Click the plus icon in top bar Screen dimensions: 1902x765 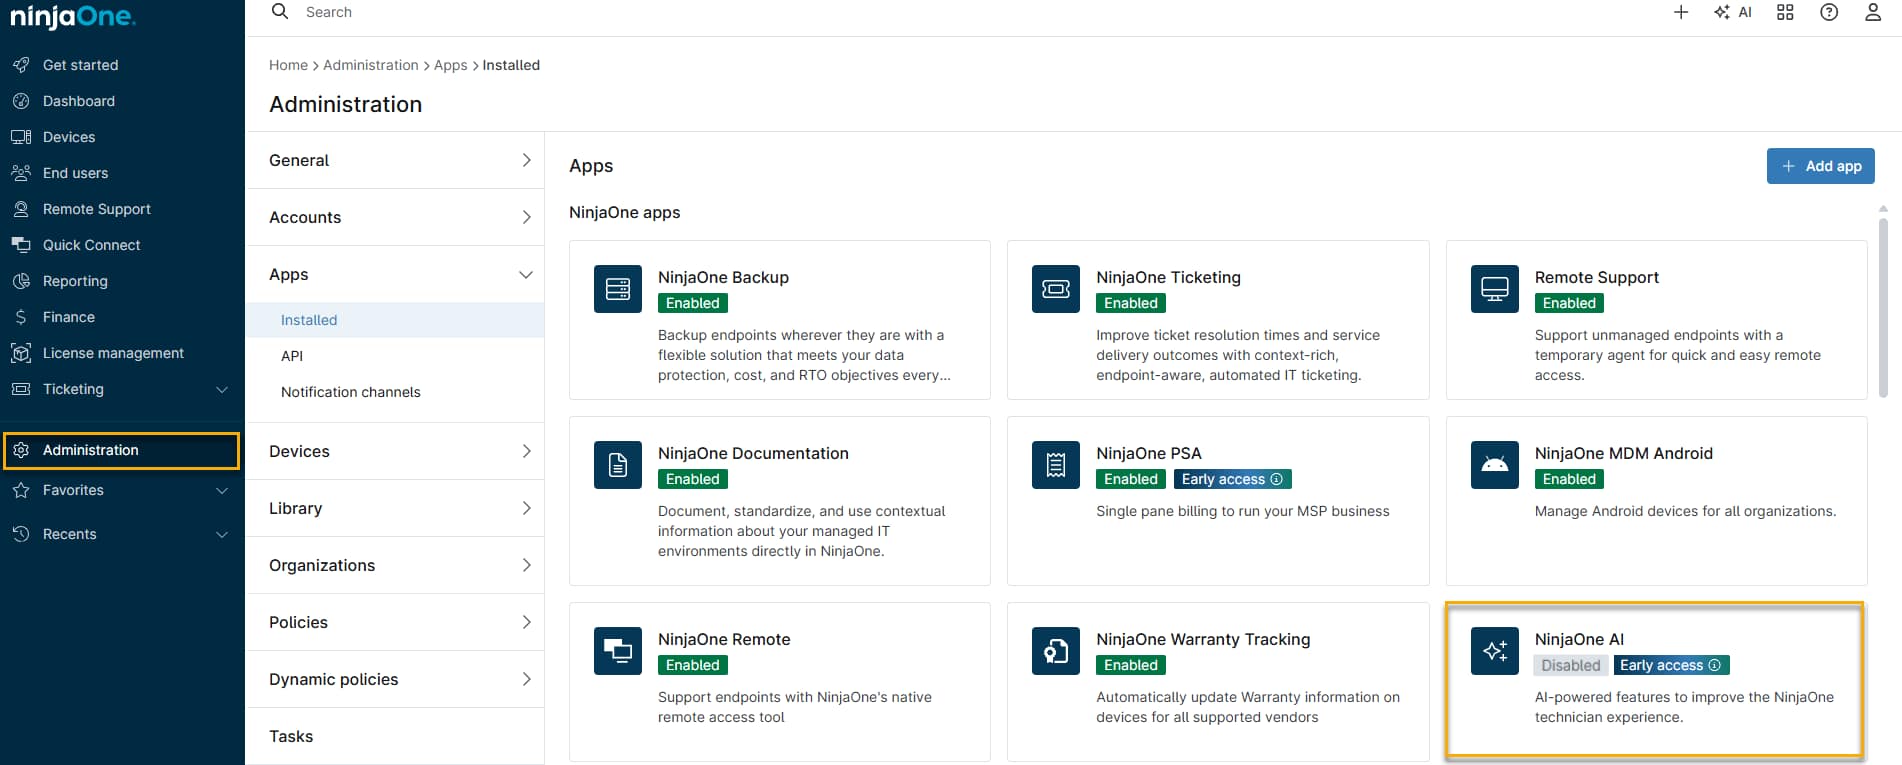1681,12
